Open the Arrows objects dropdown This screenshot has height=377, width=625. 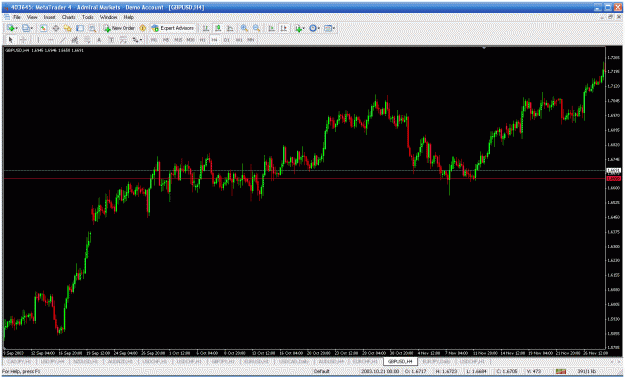pos(137,40)
